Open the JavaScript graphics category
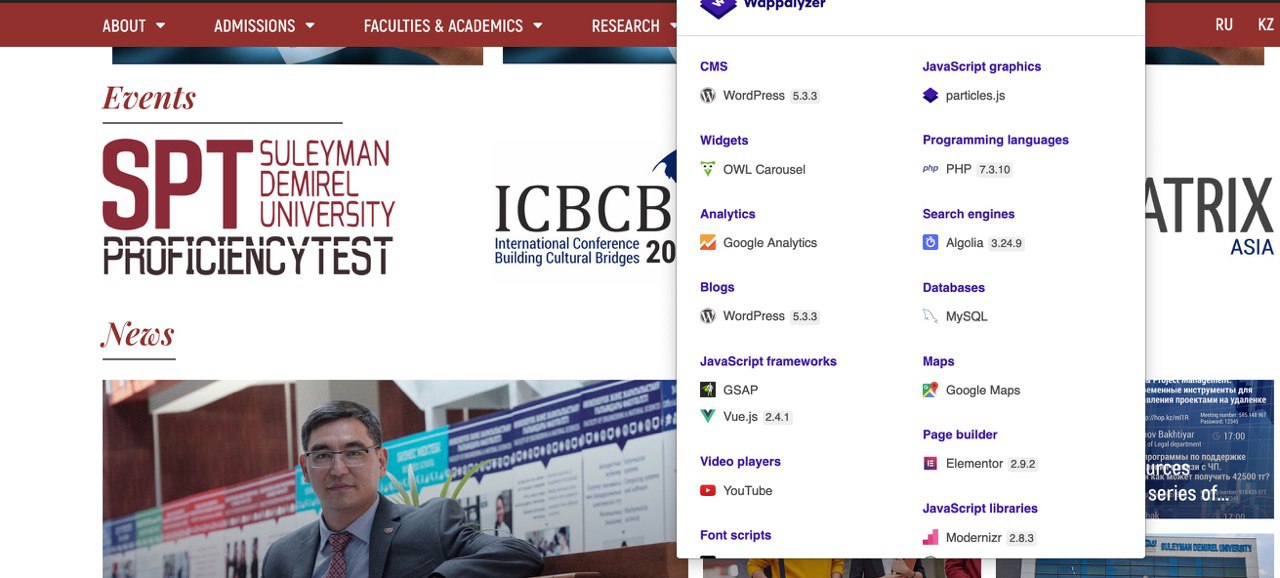Viewport: 1280px width, 578px height. click(x=982, y=67)
